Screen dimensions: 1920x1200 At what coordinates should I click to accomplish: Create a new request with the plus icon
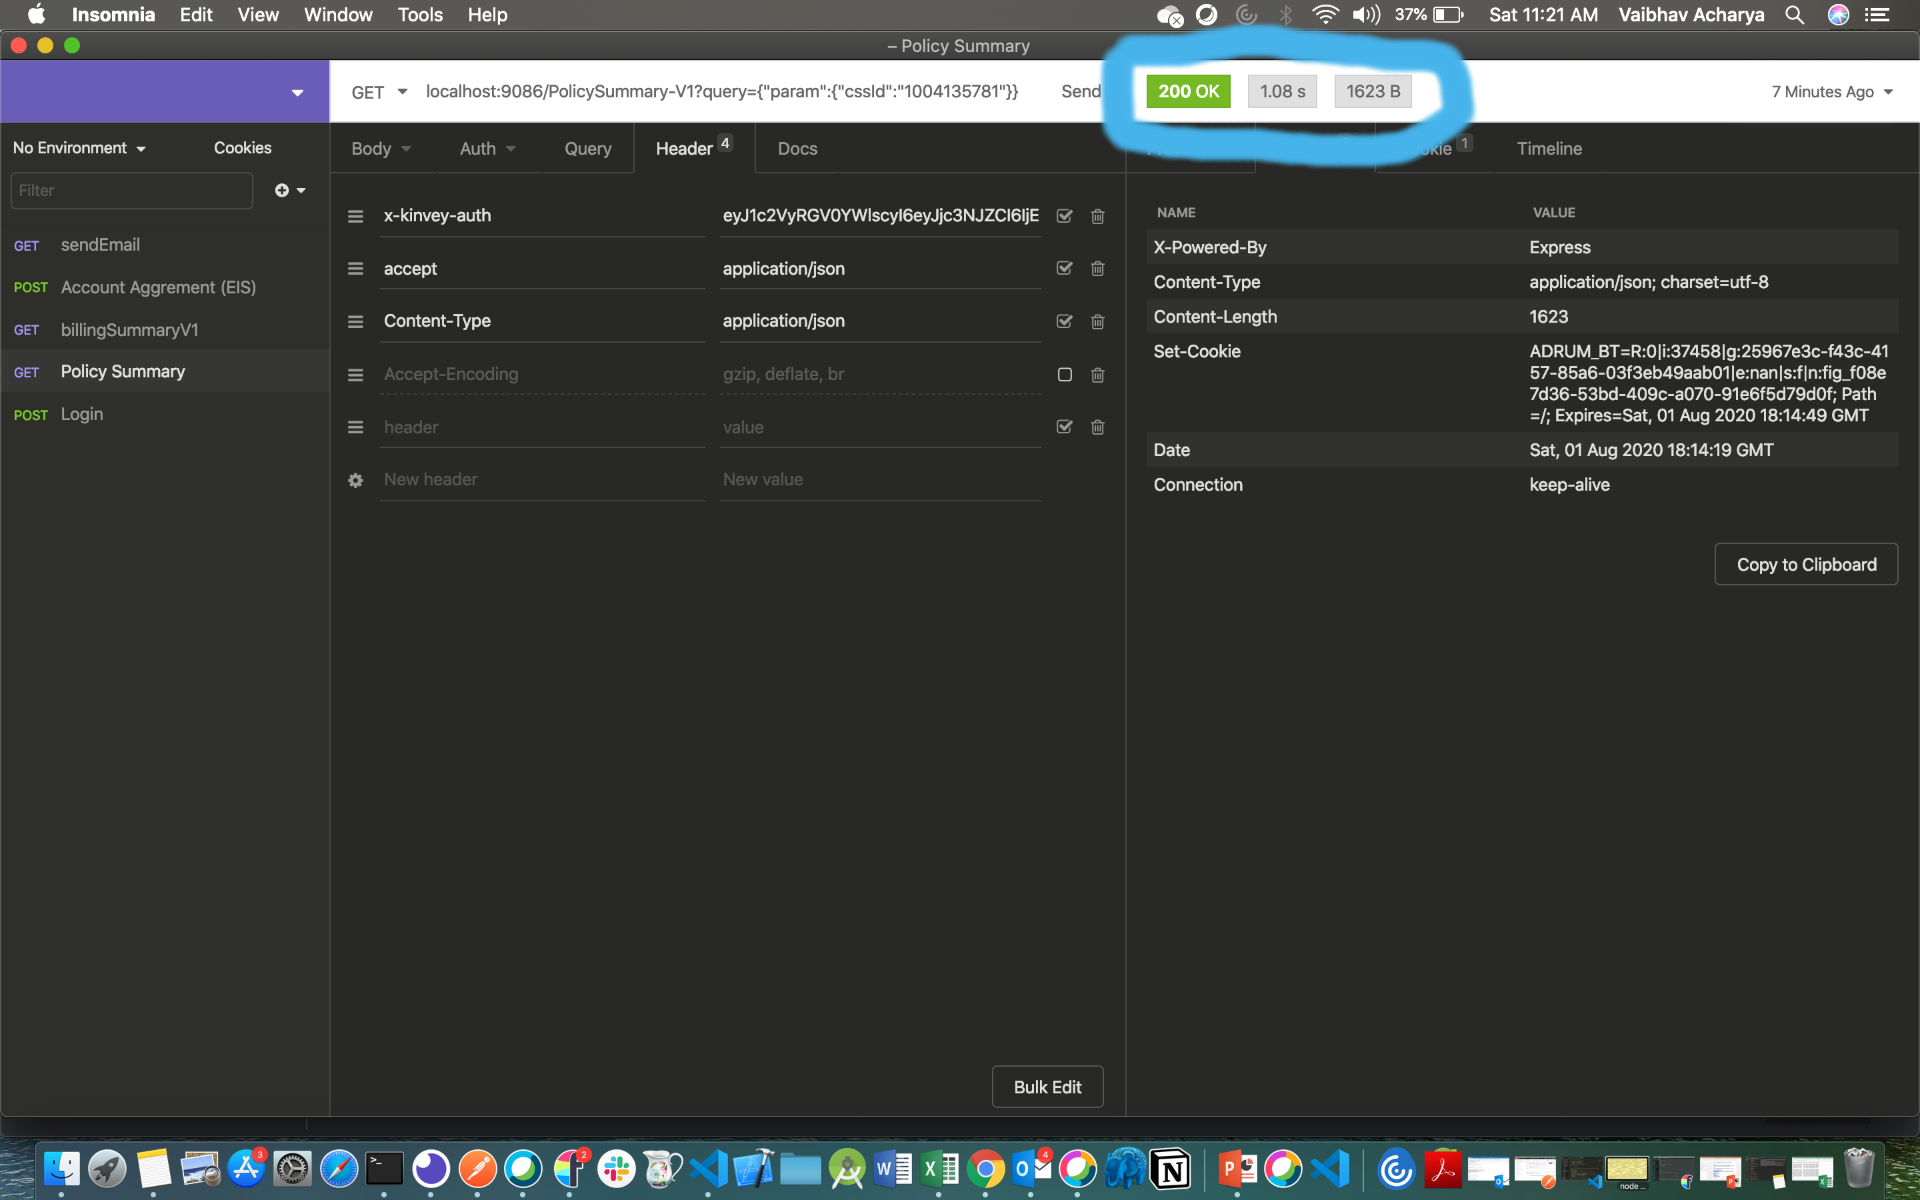tap(283, 190)
